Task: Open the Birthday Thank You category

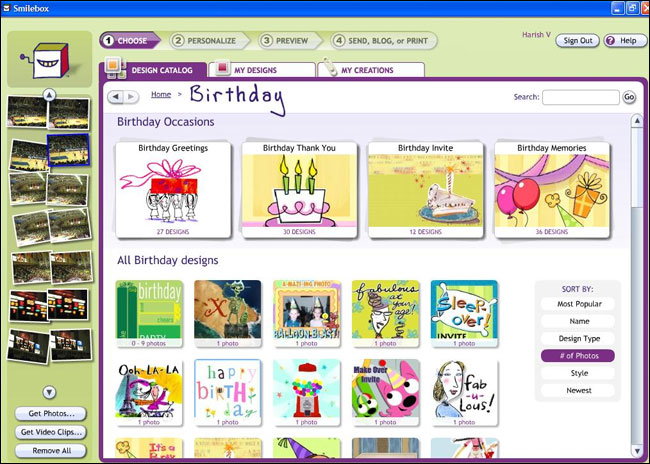Action: (299, 188)
